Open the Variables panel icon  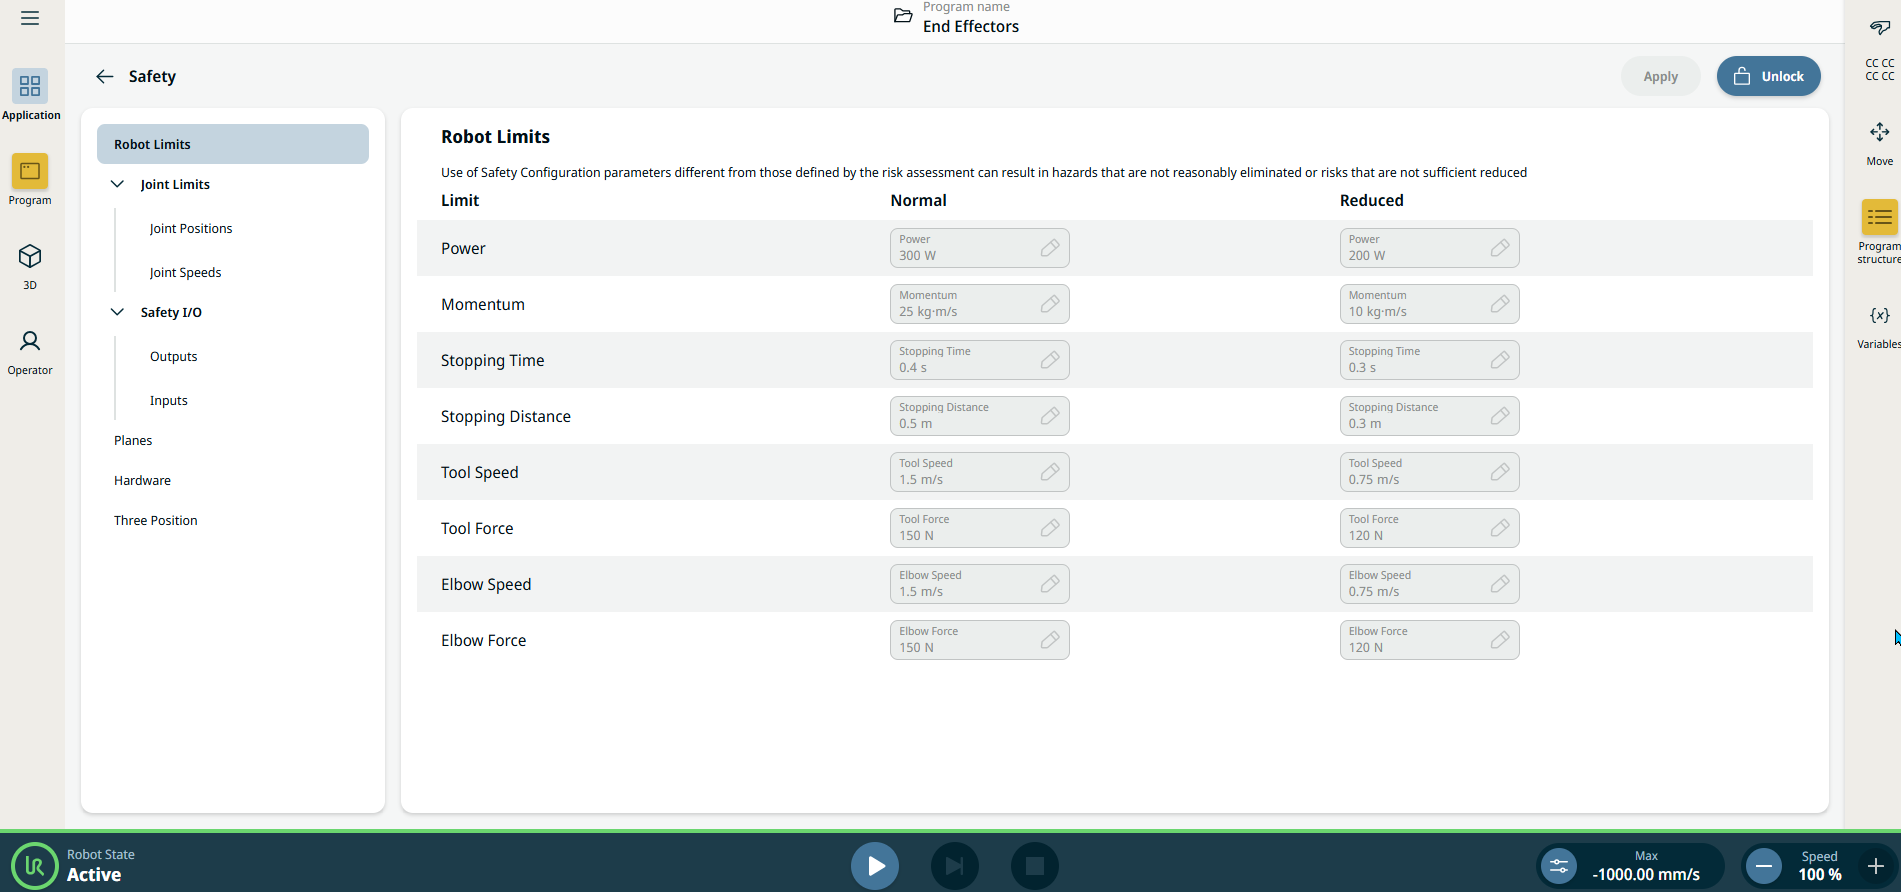tap(1879, 316)
